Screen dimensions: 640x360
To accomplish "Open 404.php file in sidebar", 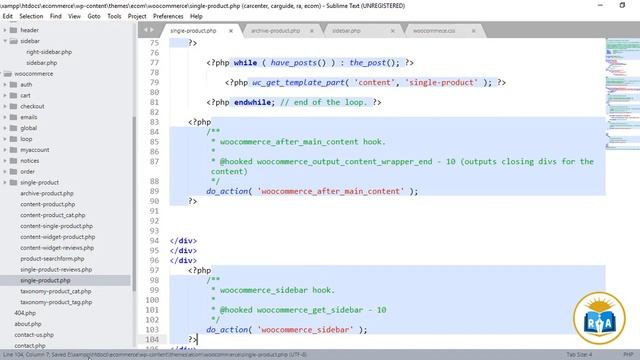I will 25,313.
